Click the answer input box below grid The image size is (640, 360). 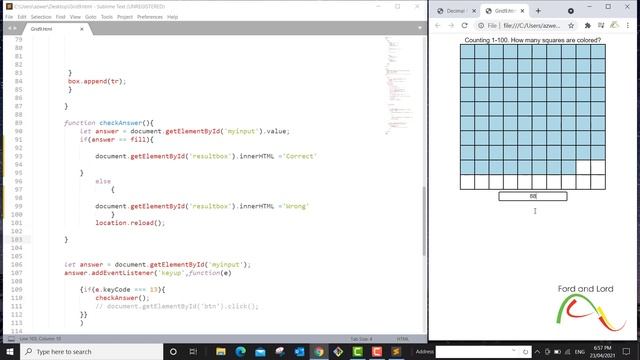point(533,196)
